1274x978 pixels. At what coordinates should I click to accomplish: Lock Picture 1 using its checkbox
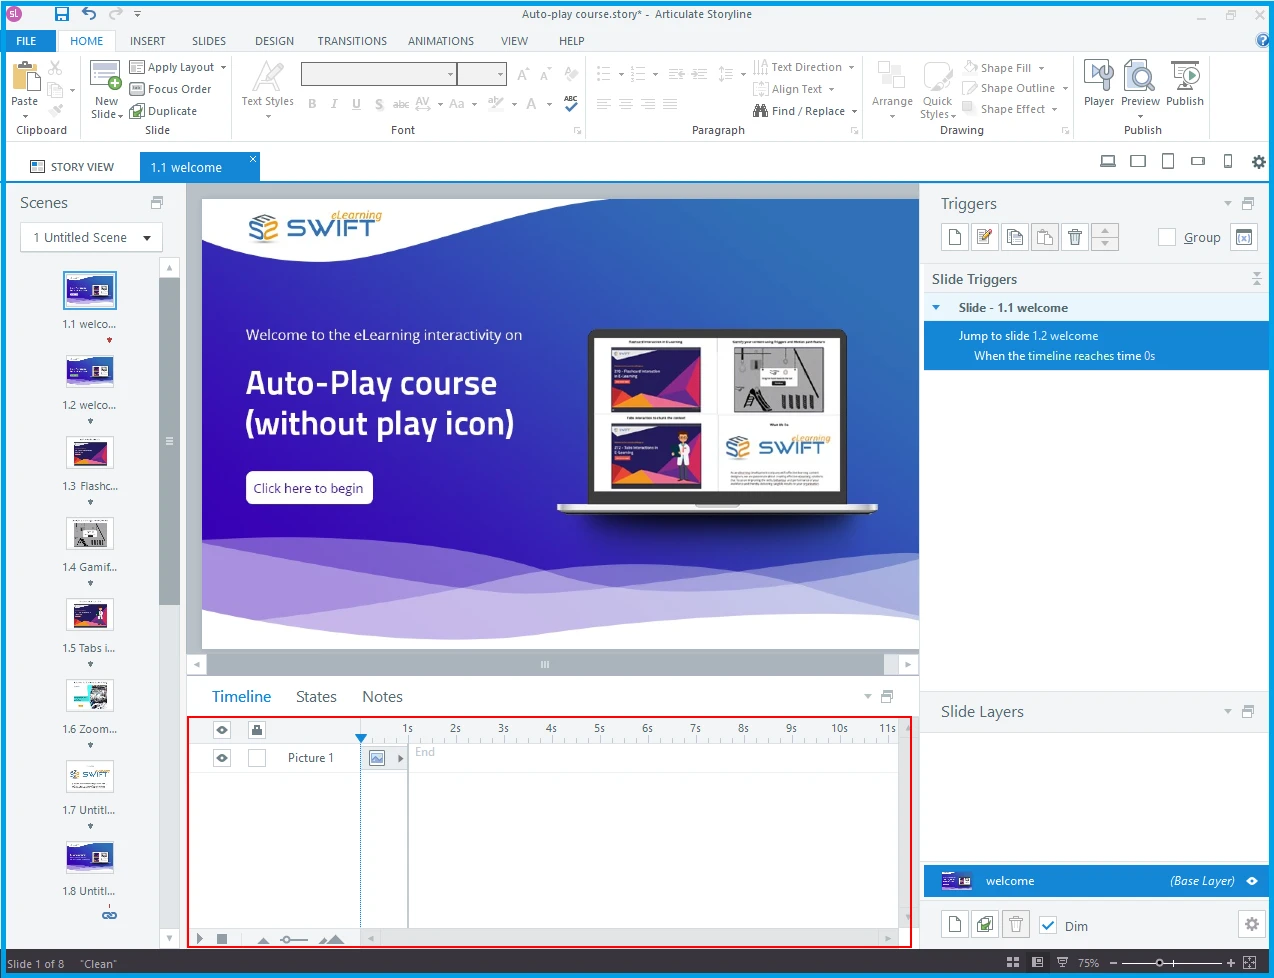point(257,758)
